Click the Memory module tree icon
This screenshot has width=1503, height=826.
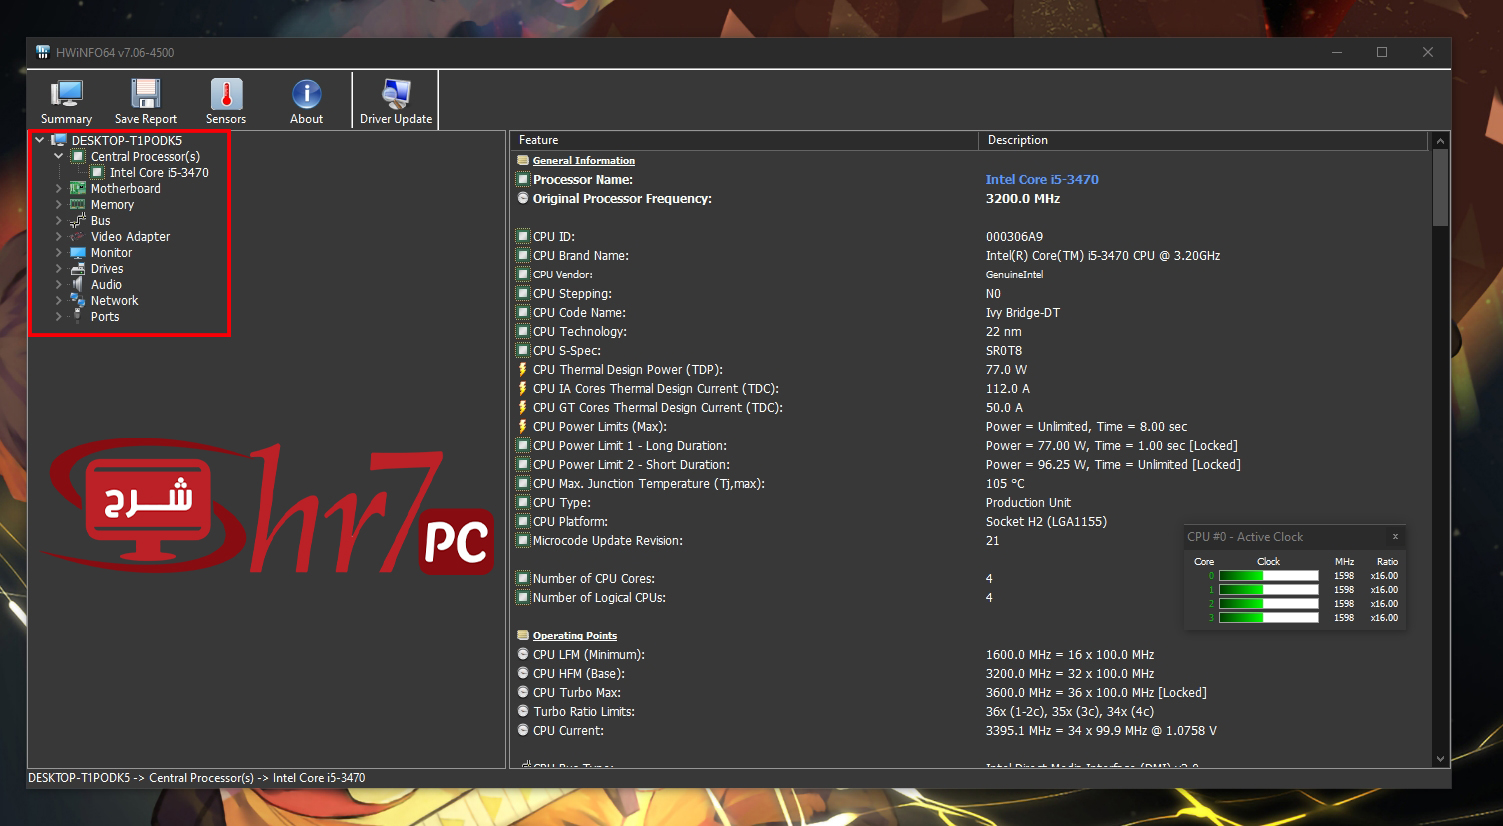point(78,204)
